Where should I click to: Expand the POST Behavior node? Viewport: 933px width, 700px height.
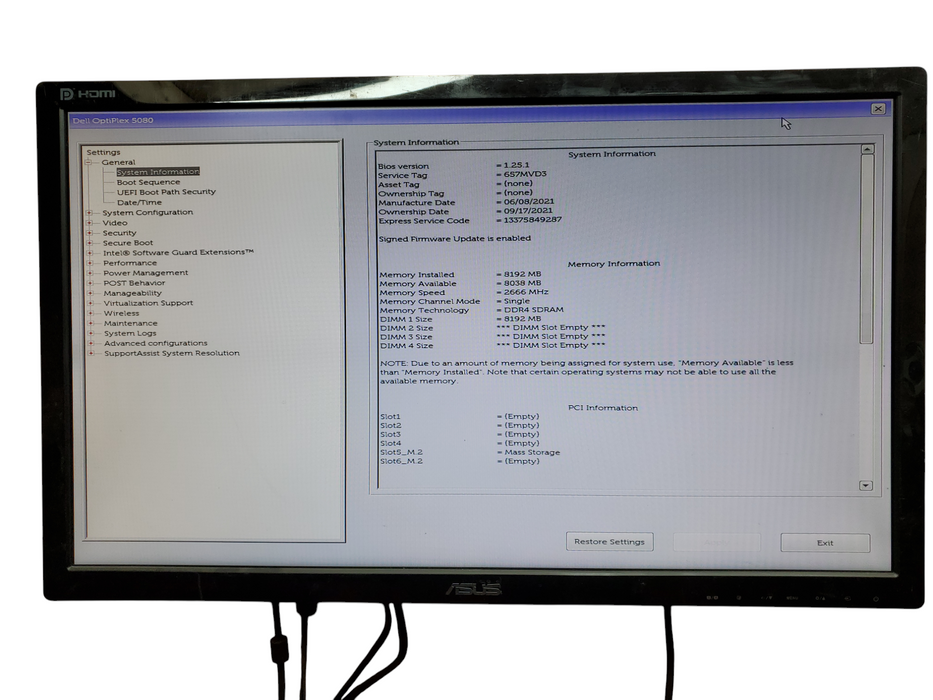[x=90, y=283]
